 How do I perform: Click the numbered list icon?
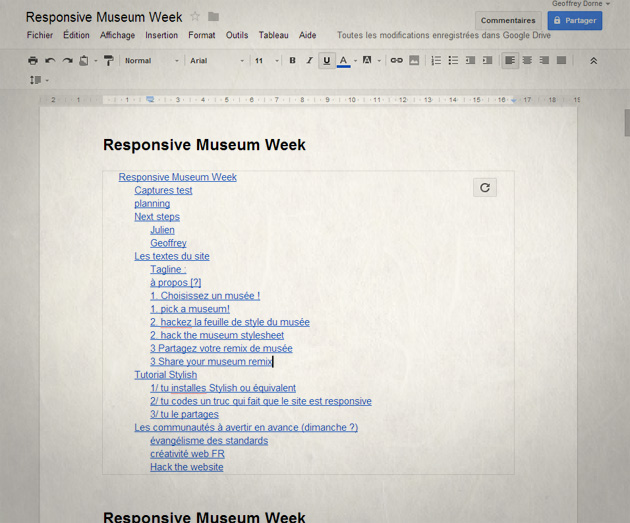(x=436, y=61)
